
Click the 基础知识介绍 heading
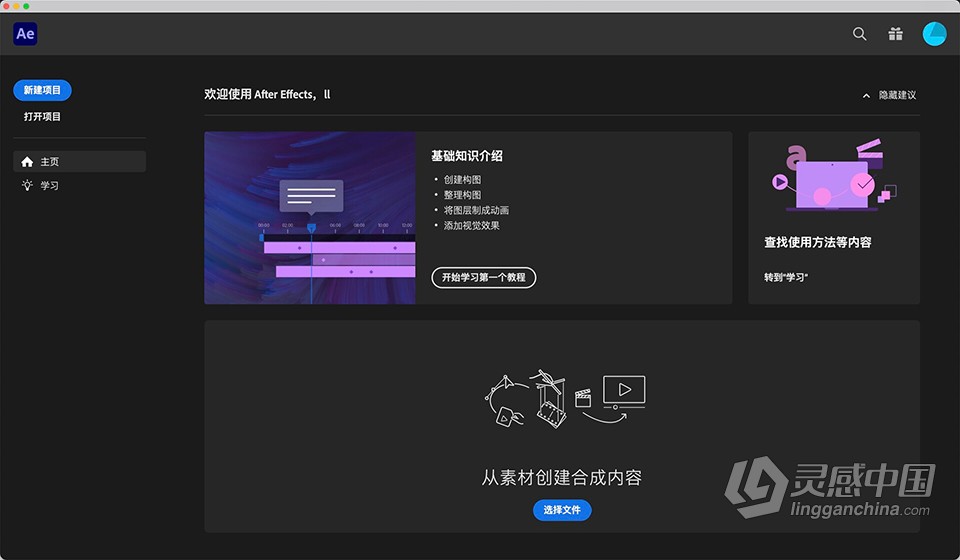coord(467,156)
